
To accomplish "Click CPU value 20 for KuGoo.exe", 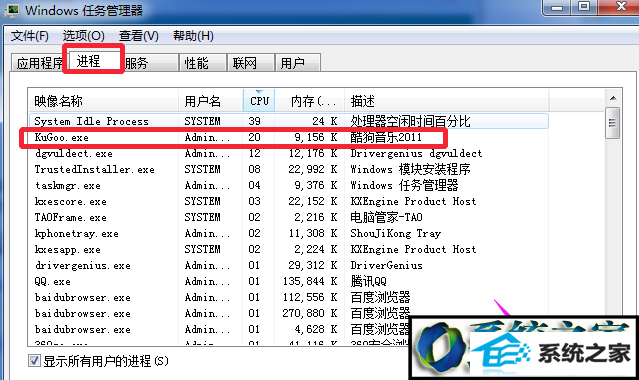I will coord(254,137).
